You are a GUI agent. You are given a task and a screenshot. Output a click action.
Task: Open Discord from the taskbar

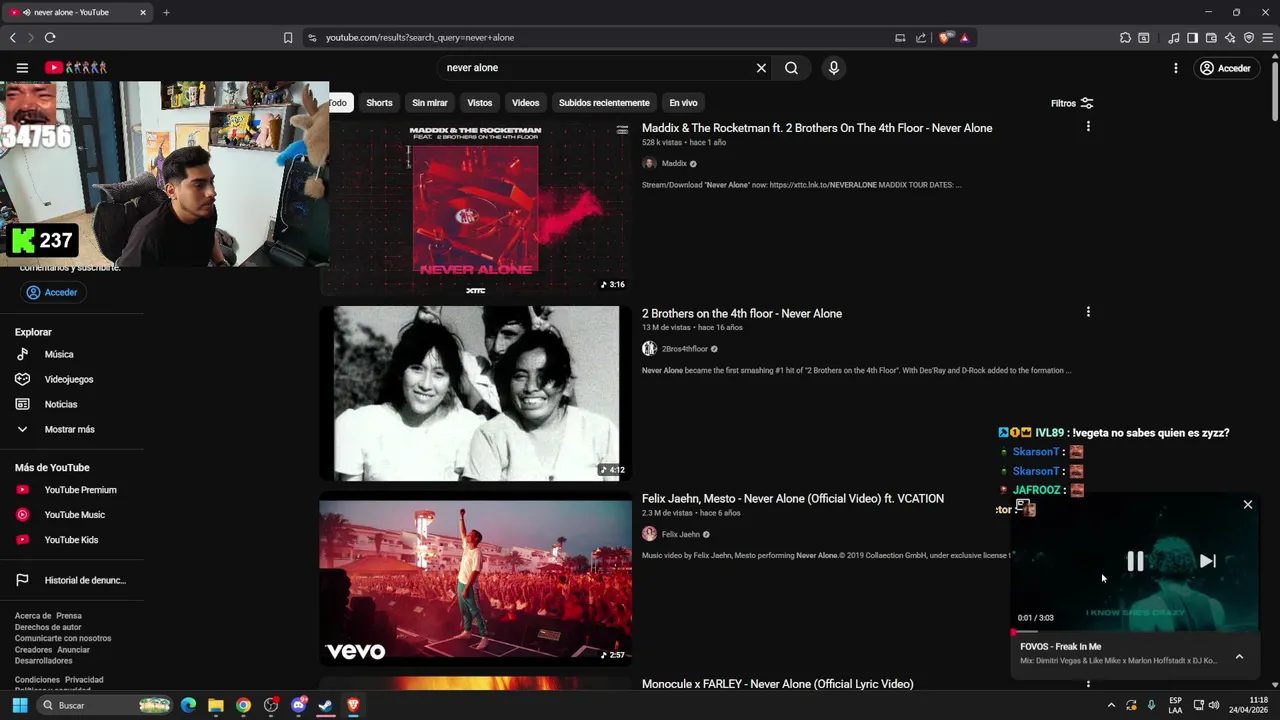(298, 705)
